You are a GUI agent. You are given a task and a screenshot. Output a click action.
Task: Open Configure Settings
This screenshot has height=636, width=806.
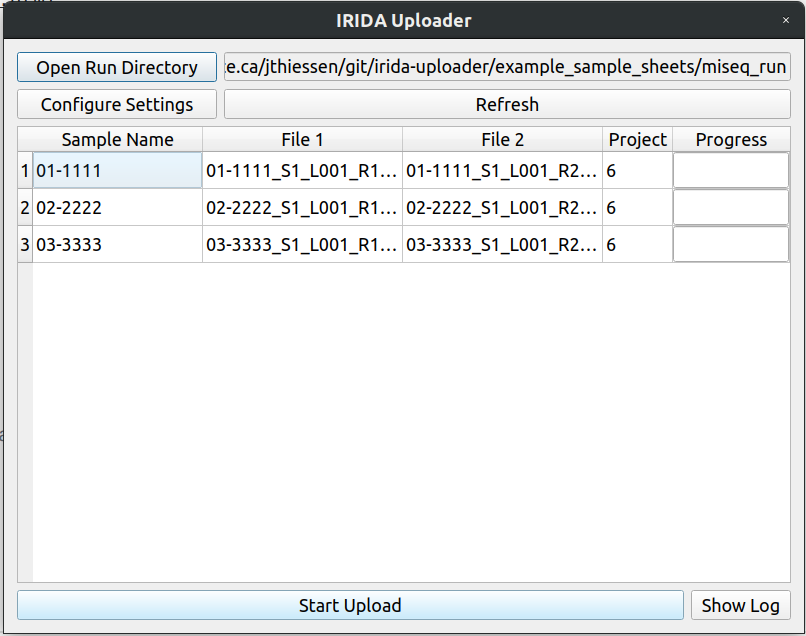tap(117, 104)
